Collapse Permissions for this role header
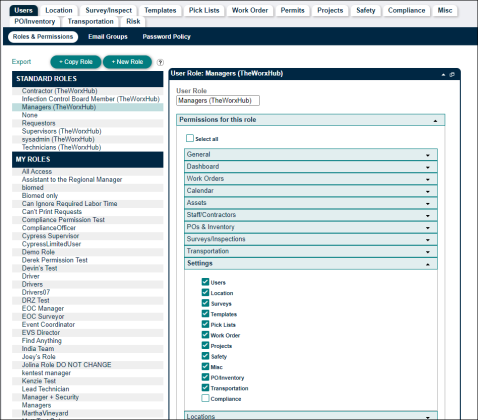This screenshot has height=420, width=478. (310, 120)
